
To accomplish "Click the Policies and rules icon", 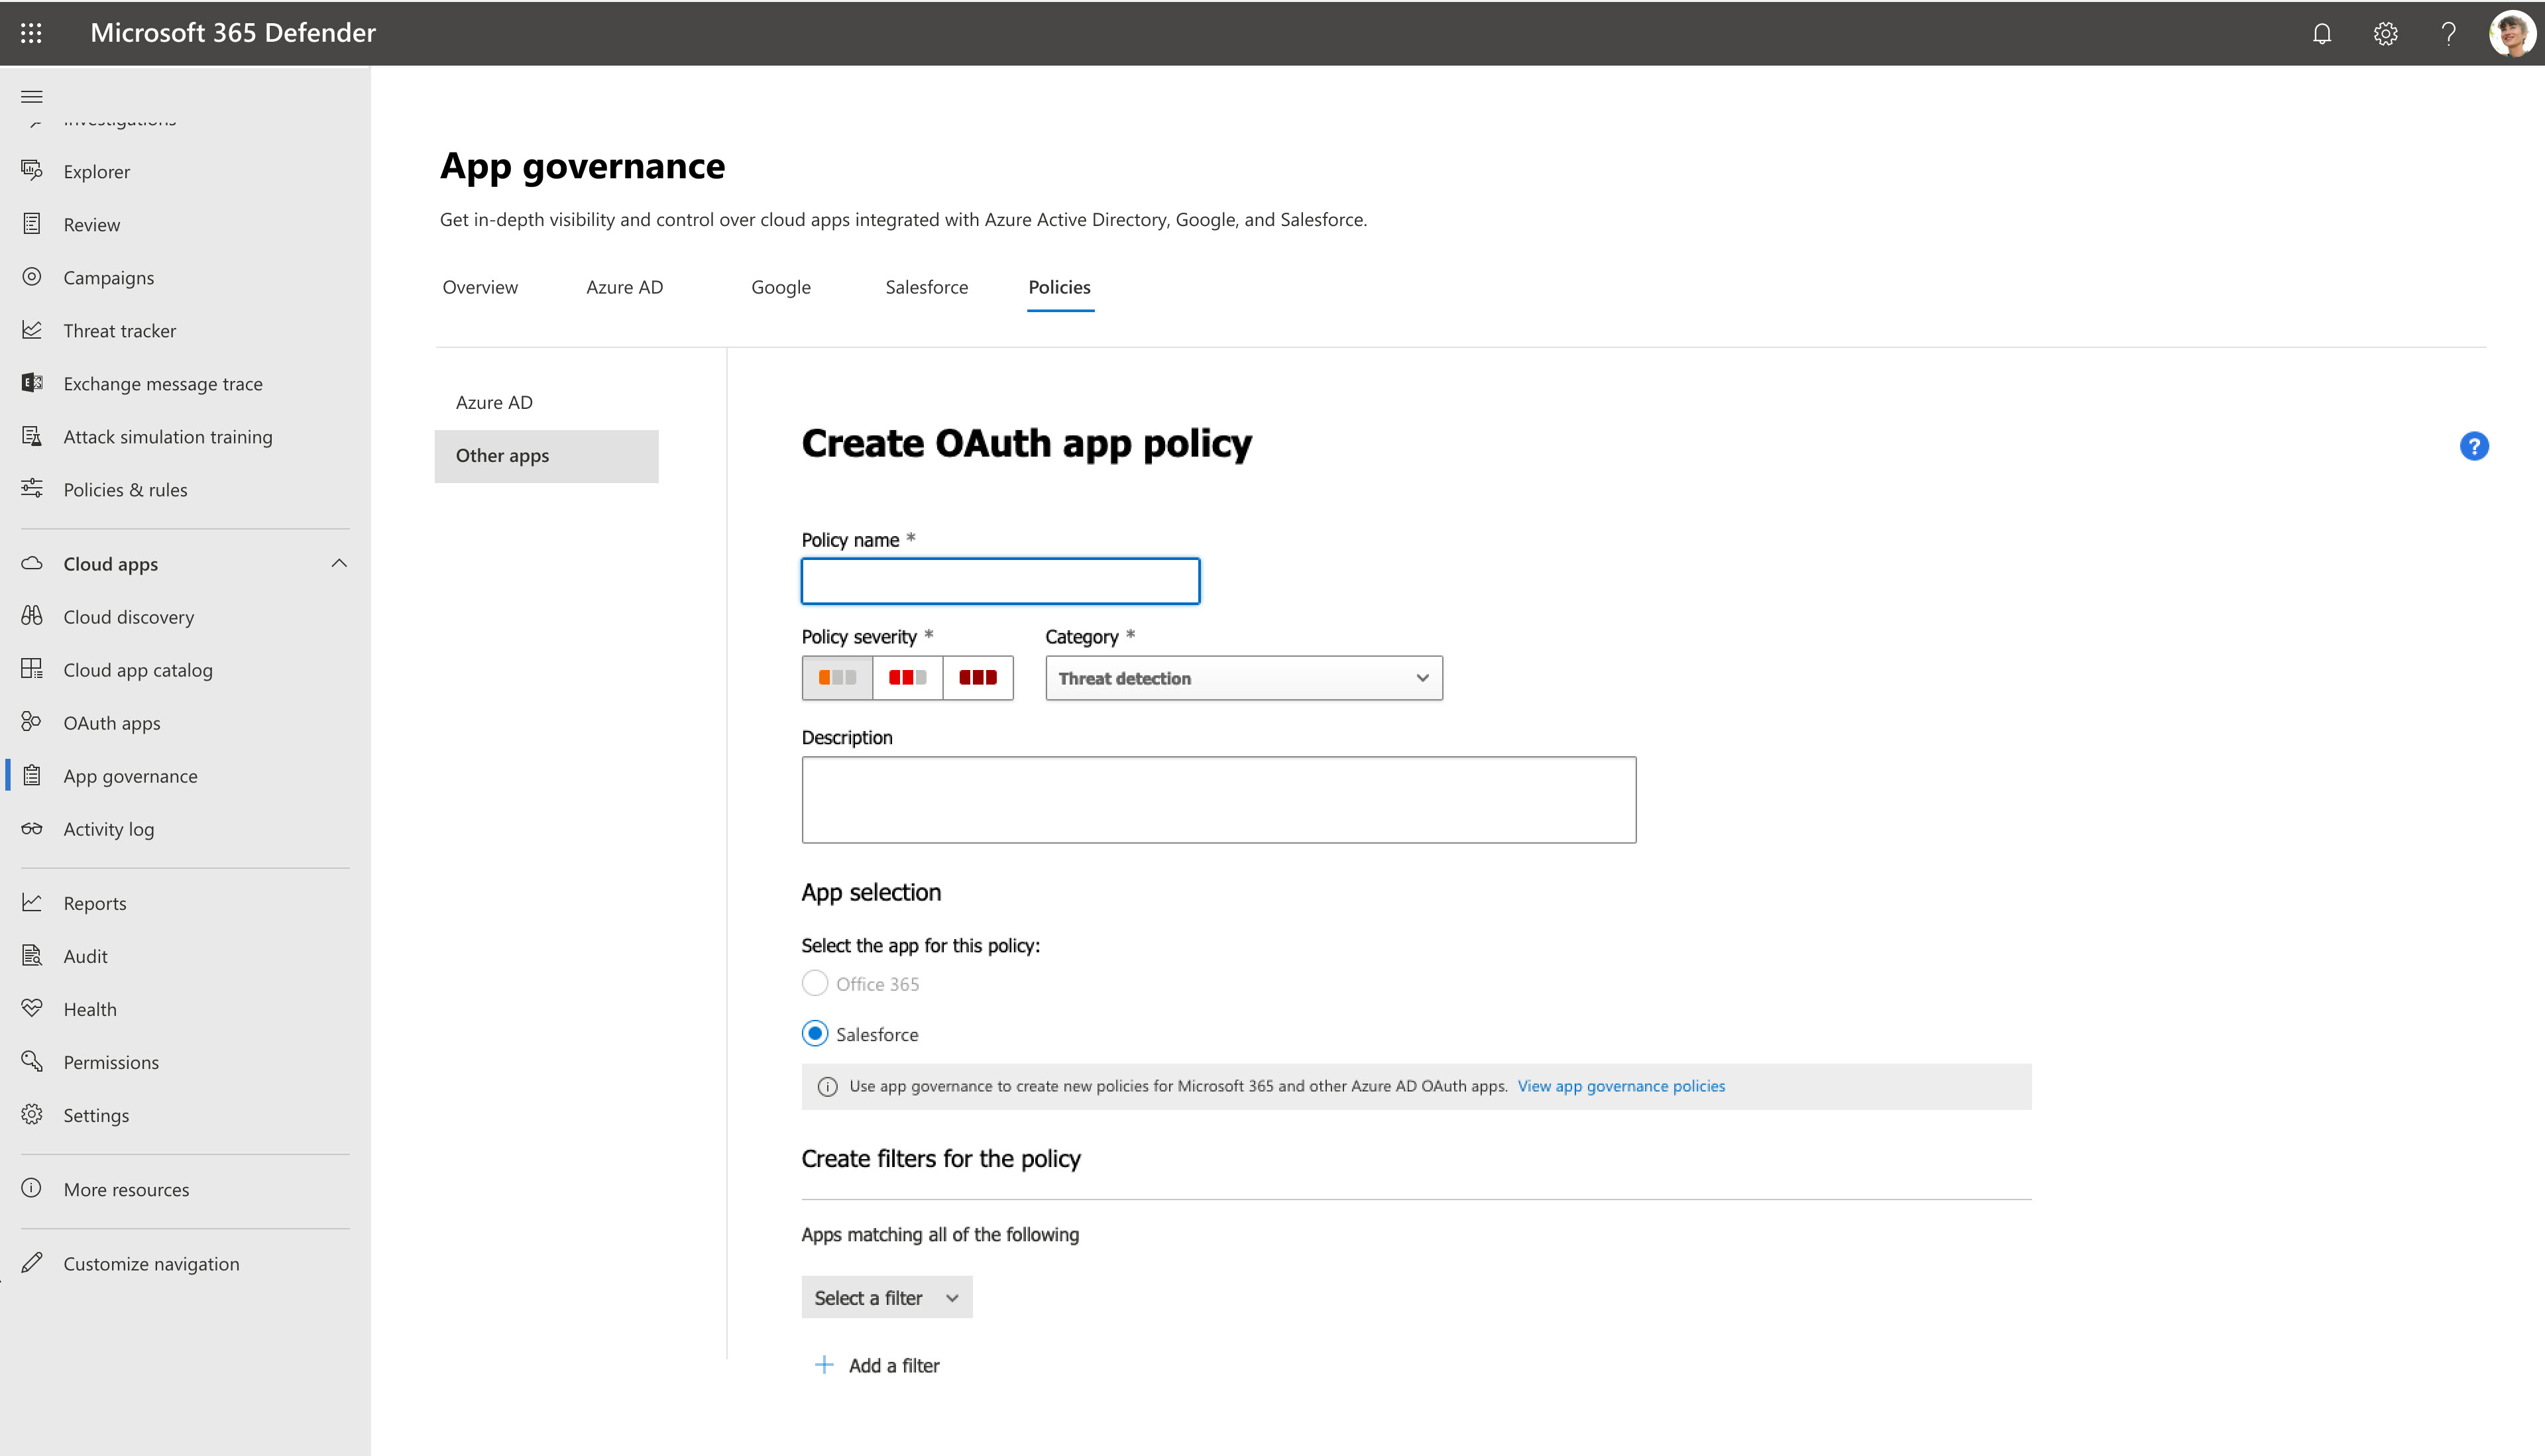I will (x=31, y=489).
